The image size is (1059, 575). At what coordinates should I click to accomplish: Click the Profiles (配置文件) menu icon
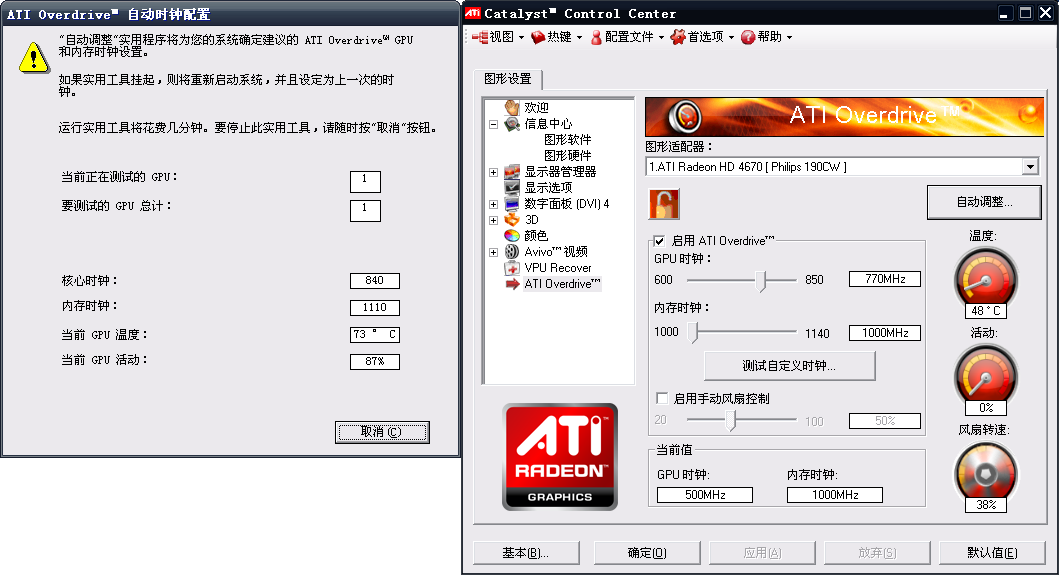click(x=596, y=37)
